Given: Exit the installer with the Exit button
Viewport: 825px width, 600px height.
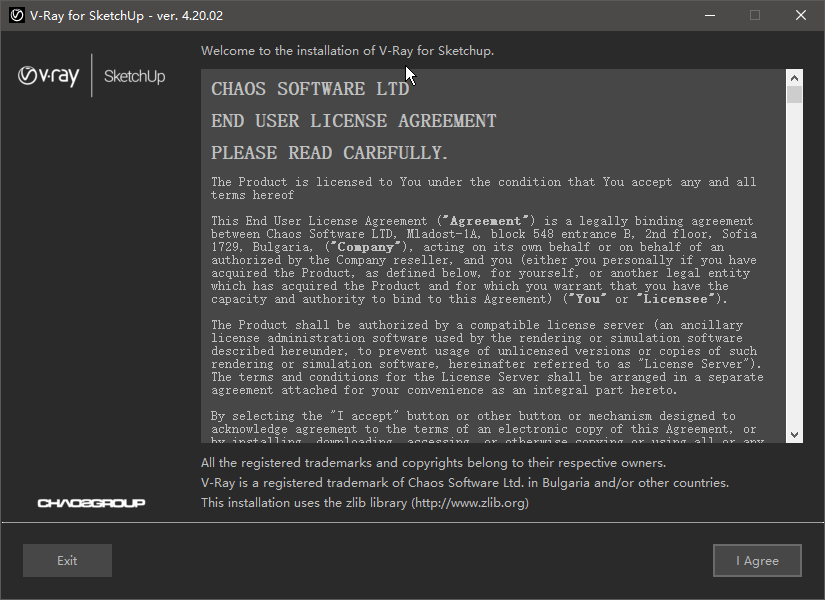Looking at the screenshot, I should 67,561.
